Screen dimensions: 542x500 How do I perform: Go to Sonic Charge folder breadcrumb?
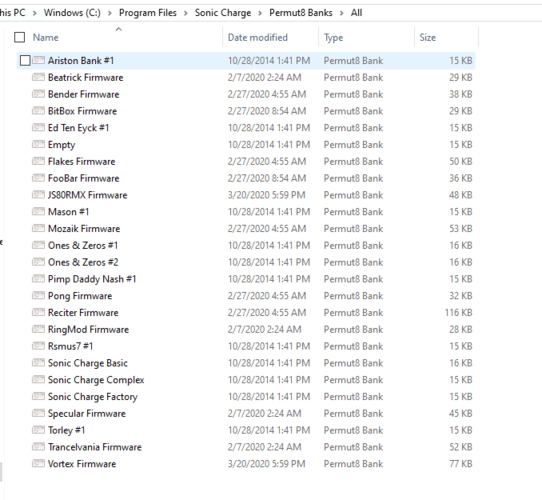click(223, 13)
